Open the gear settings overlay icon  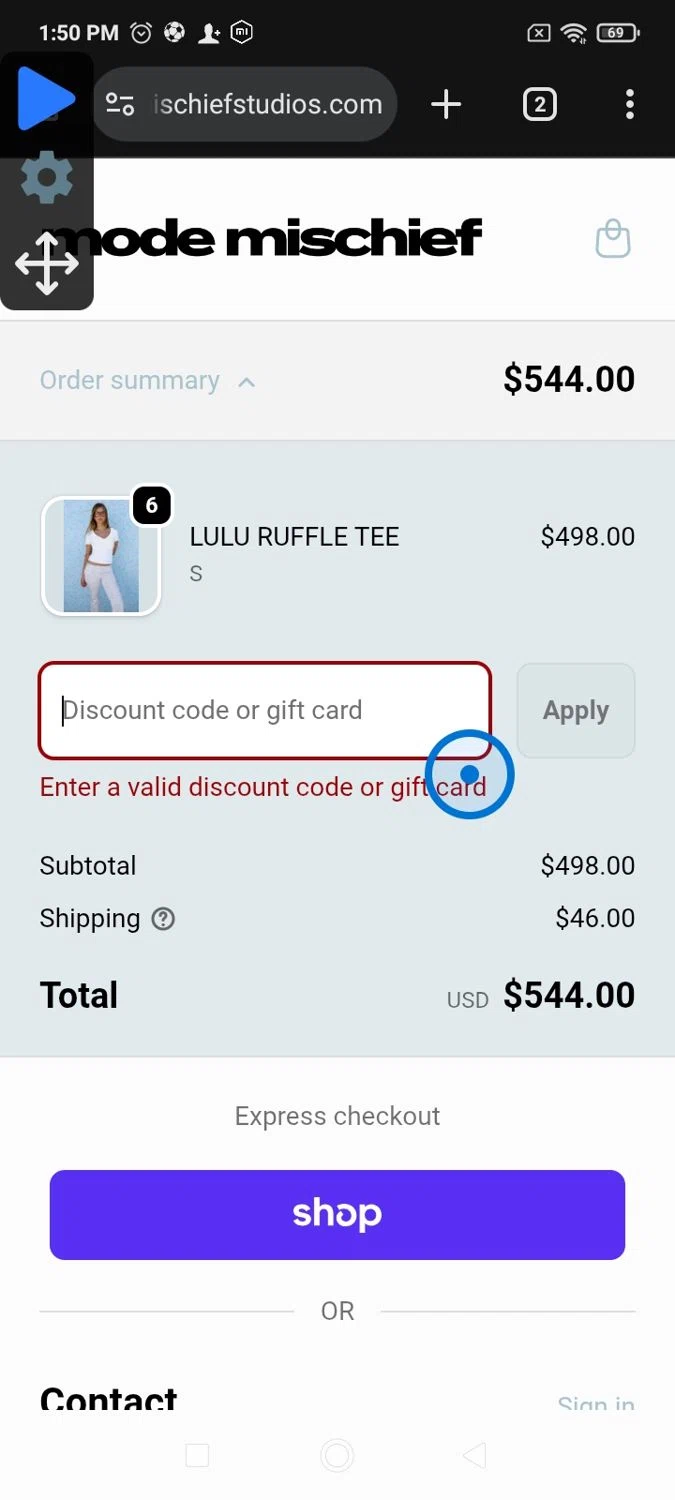click(47, 178)
